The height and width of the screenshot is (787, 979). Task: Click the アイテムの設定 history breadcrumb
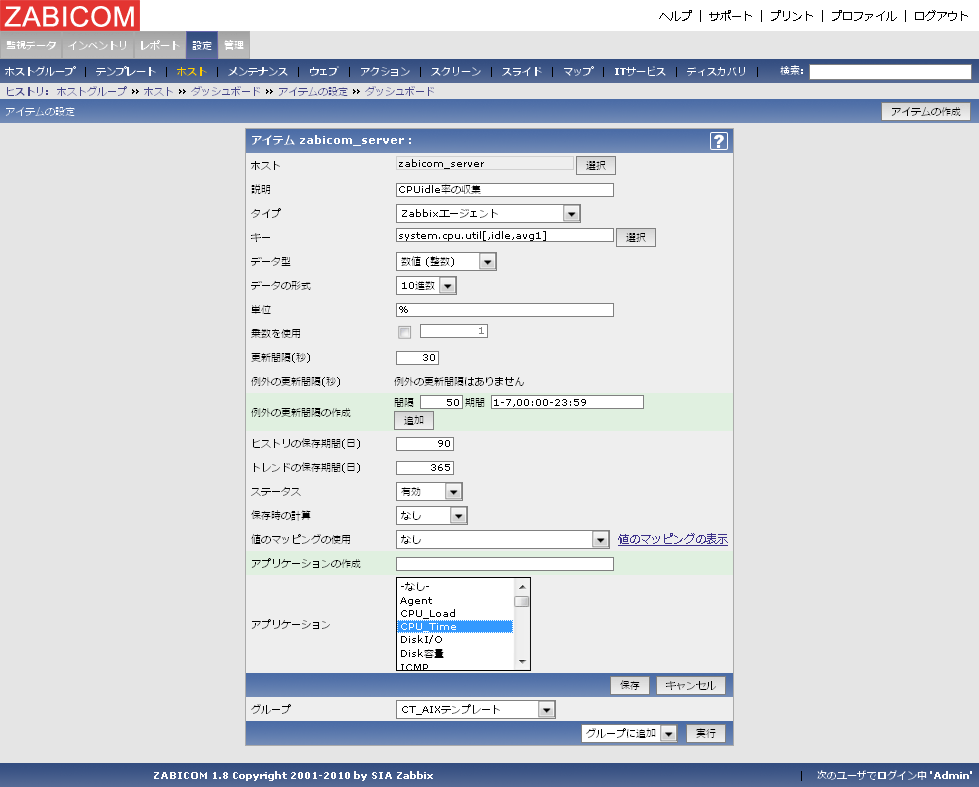coord(313,91)
